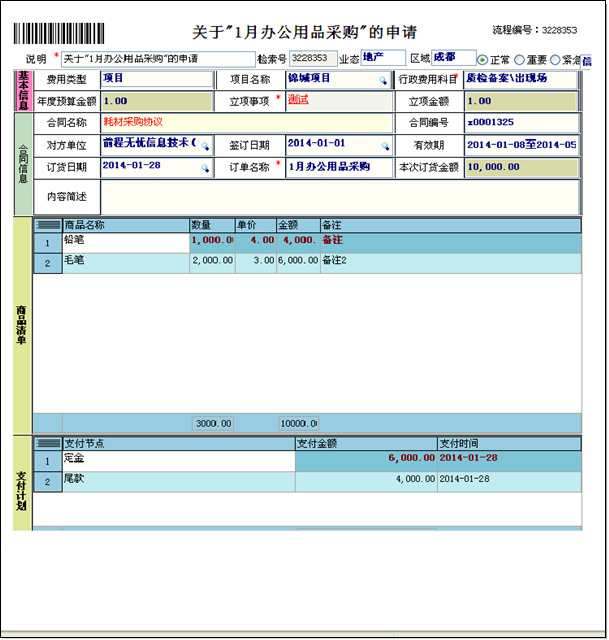Click the 6,000.00 amount cell for 毛笔
The image size is (609, 640).
pyautogui.click(x=298, y=264)
